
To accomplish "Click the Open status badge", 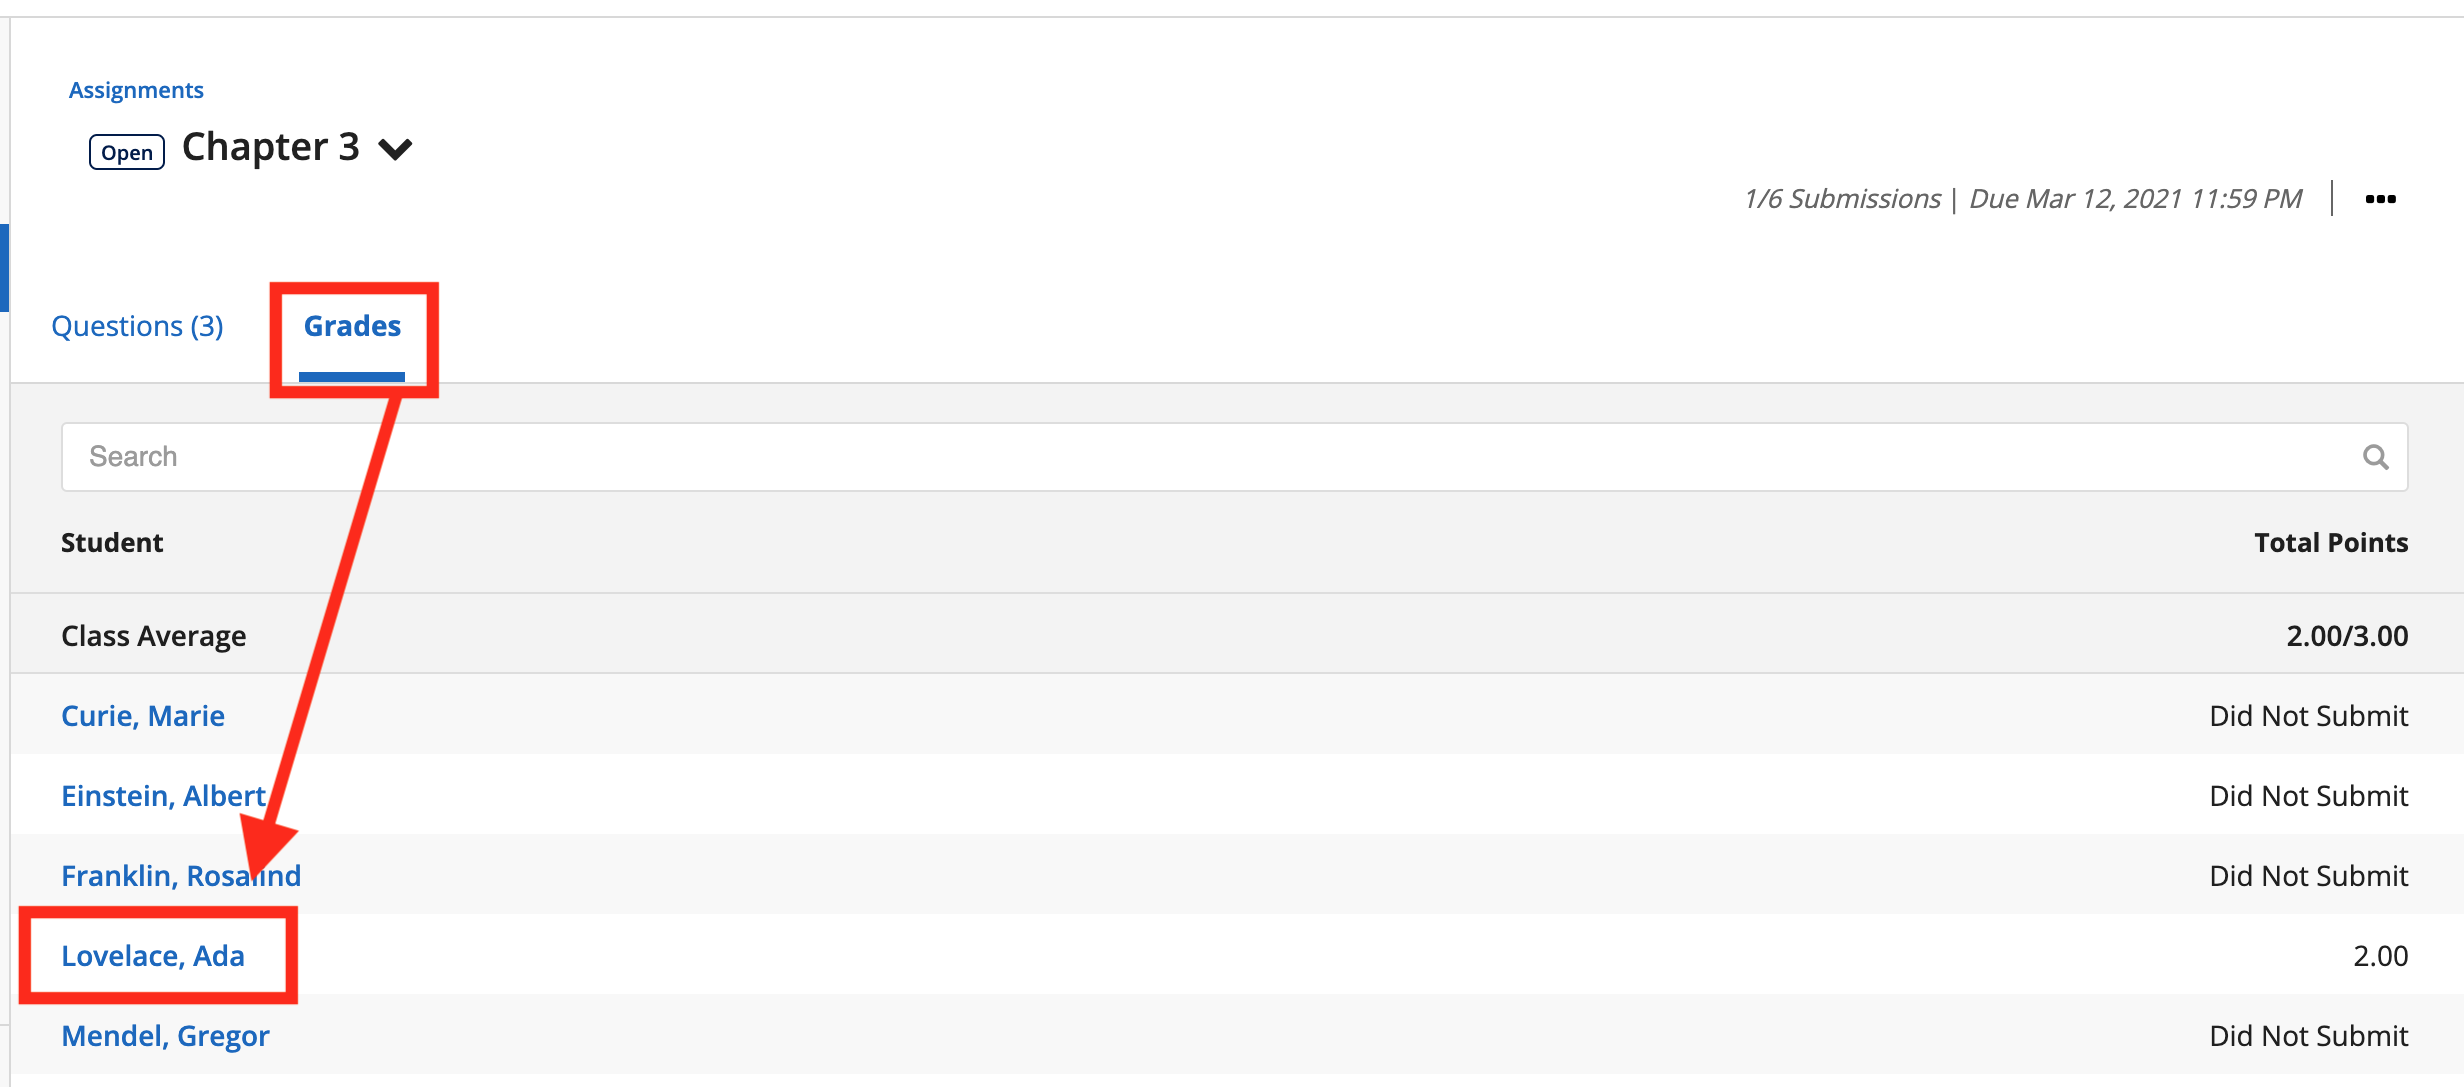I will click(x=127, y=153).
